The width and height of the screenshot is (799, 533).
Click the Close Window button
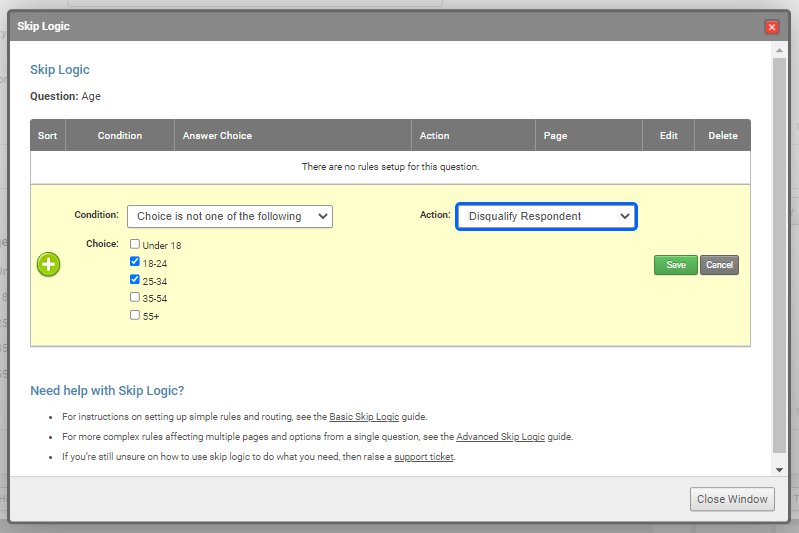point(732,499)
